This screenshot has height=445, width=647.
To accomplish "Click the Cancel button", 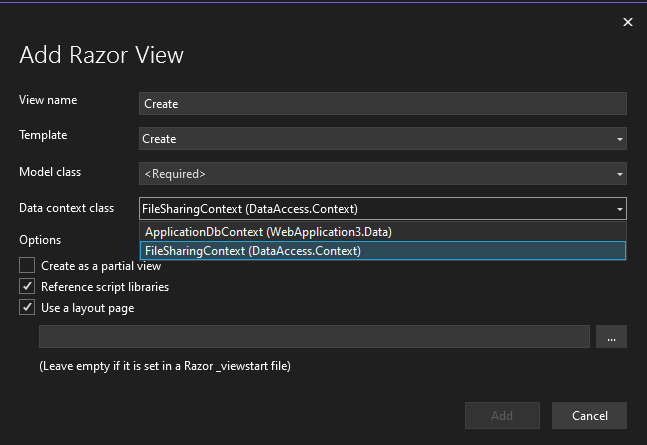I will (589, 415).
